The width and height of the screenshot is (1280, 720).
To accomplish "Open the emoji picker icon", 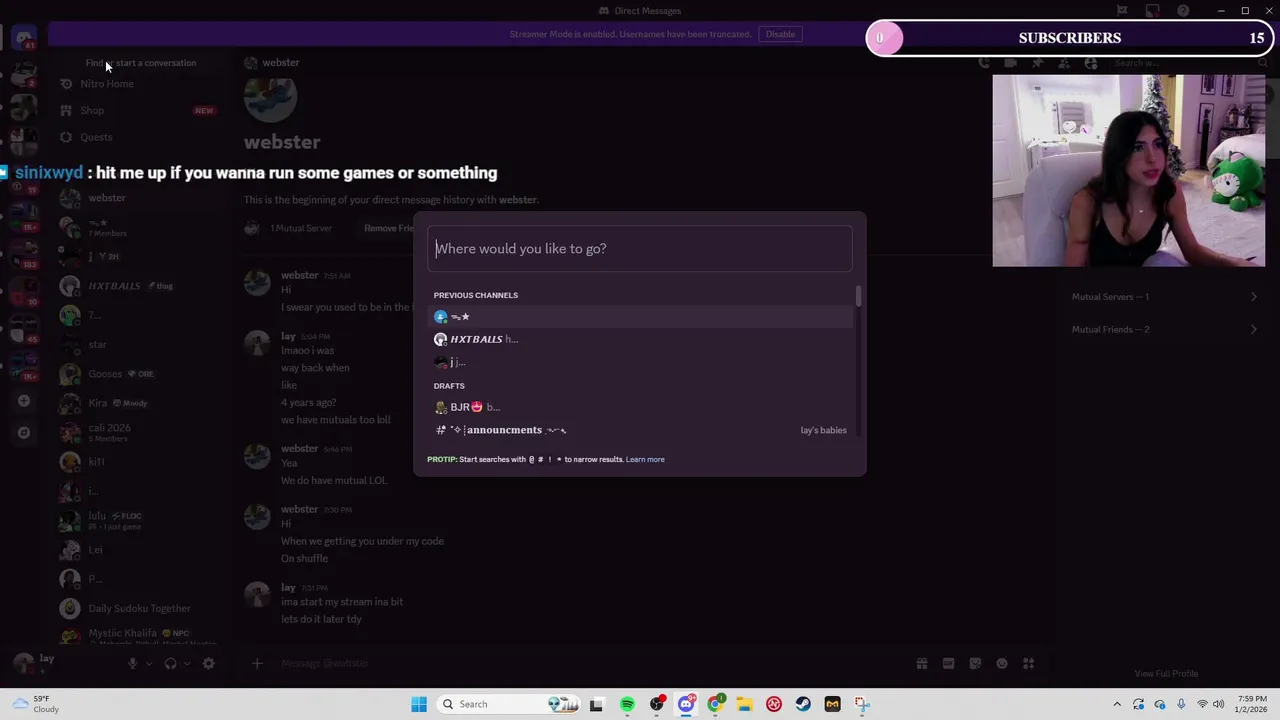I will coord(1001,663).
